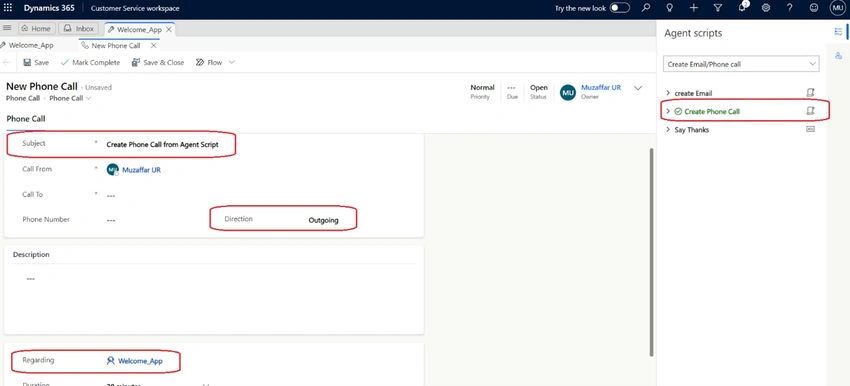The image size is (850, 386).
Task: Open advanced find filter icon
Action: pyautogui.click(x=718, y=8)
